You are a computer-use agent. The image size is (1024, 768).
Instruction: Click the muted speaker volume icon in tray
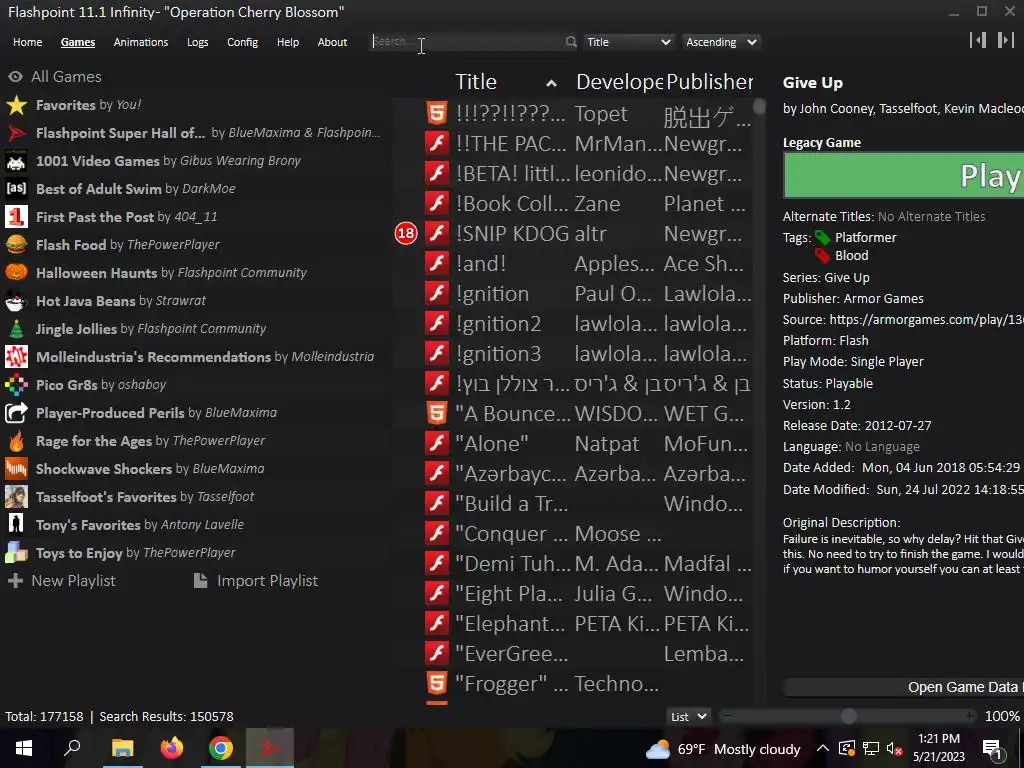point(895,749)
